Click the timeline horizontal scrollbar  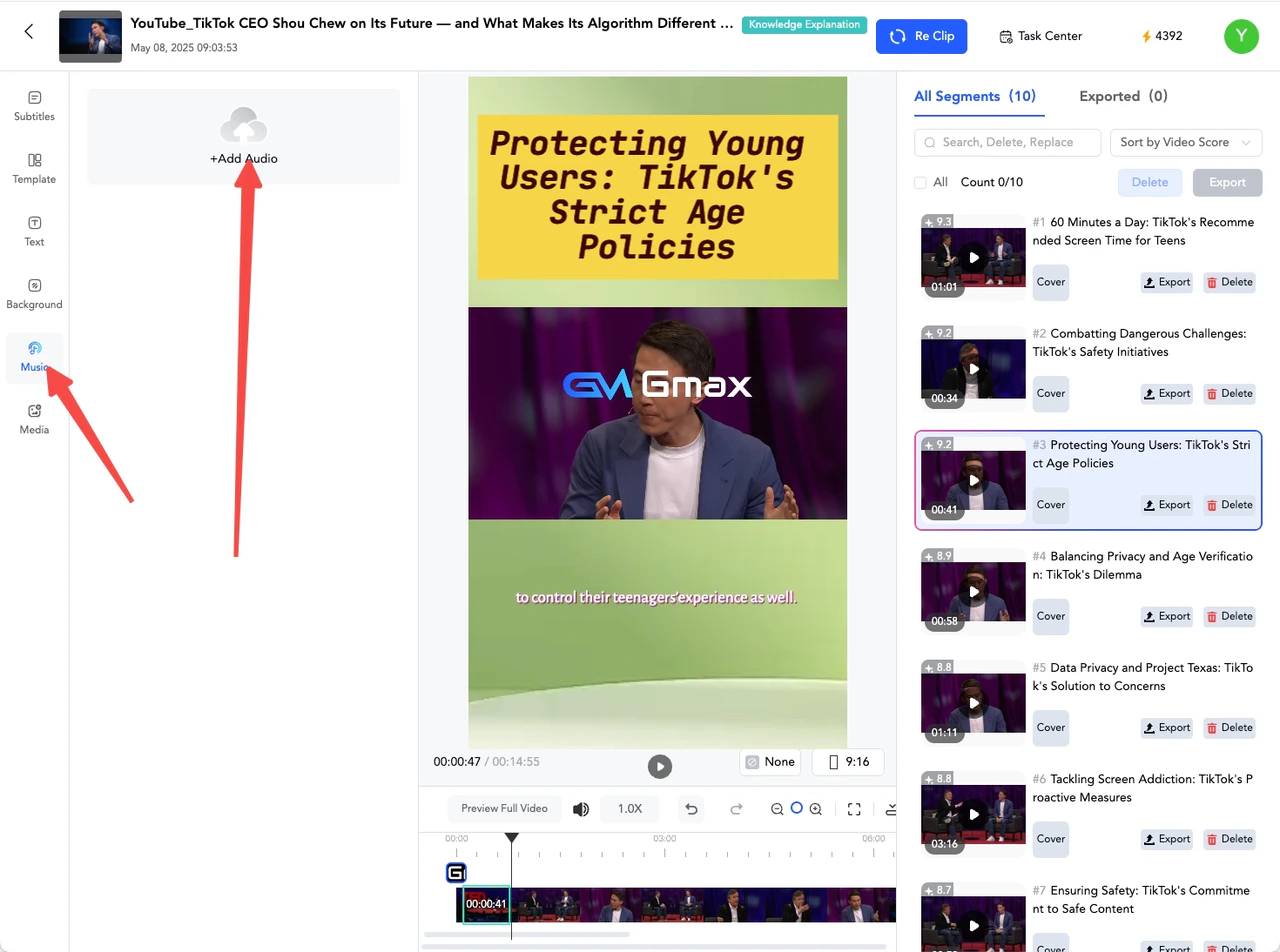(526, 935)
